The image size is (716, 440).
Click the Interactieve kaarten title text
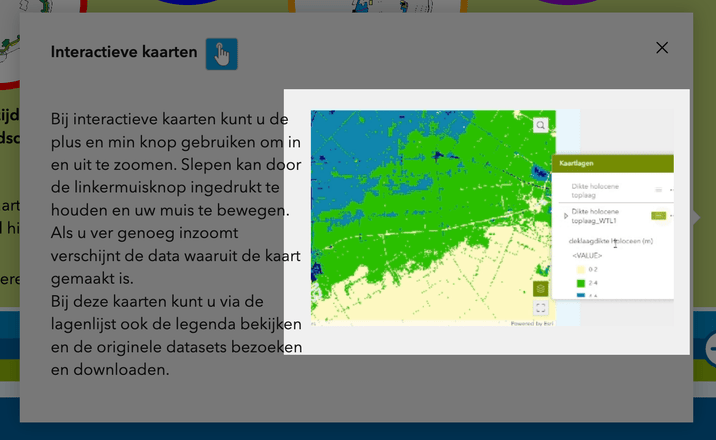pyautogui.click(x=124, y=52)
